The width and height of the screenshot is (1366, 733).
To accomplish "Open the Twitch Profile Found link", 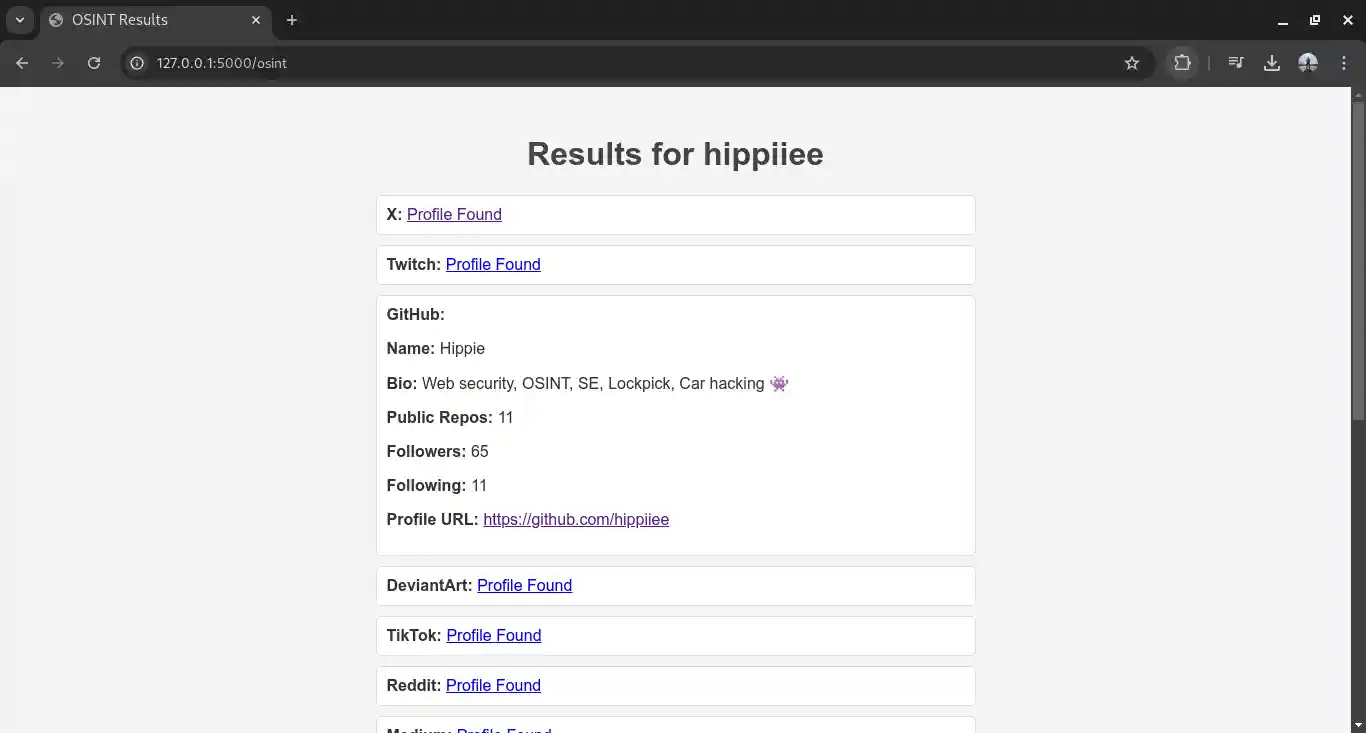I will [493, 264].
